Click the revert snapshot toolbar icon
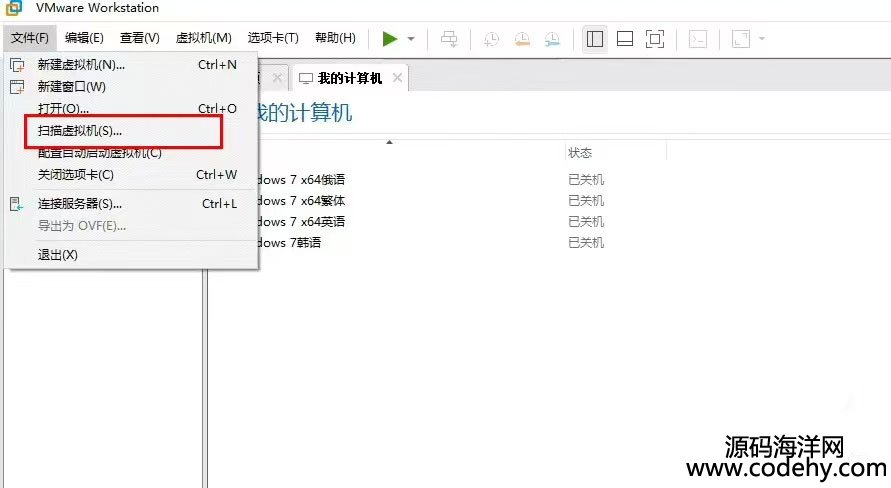The image size is (891, 488). point(522,39)
